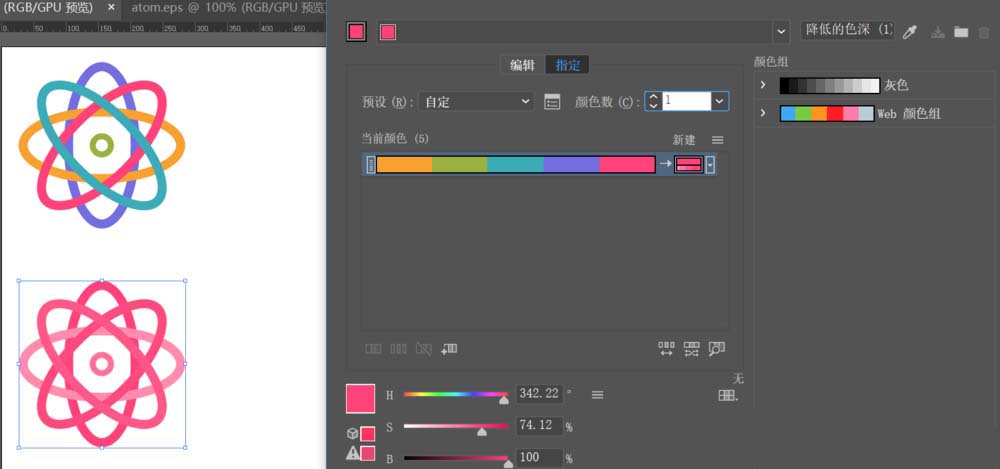Click the save color group icon
The height and width of the screenshot is (469, 1000).
[x=938, y=32]
